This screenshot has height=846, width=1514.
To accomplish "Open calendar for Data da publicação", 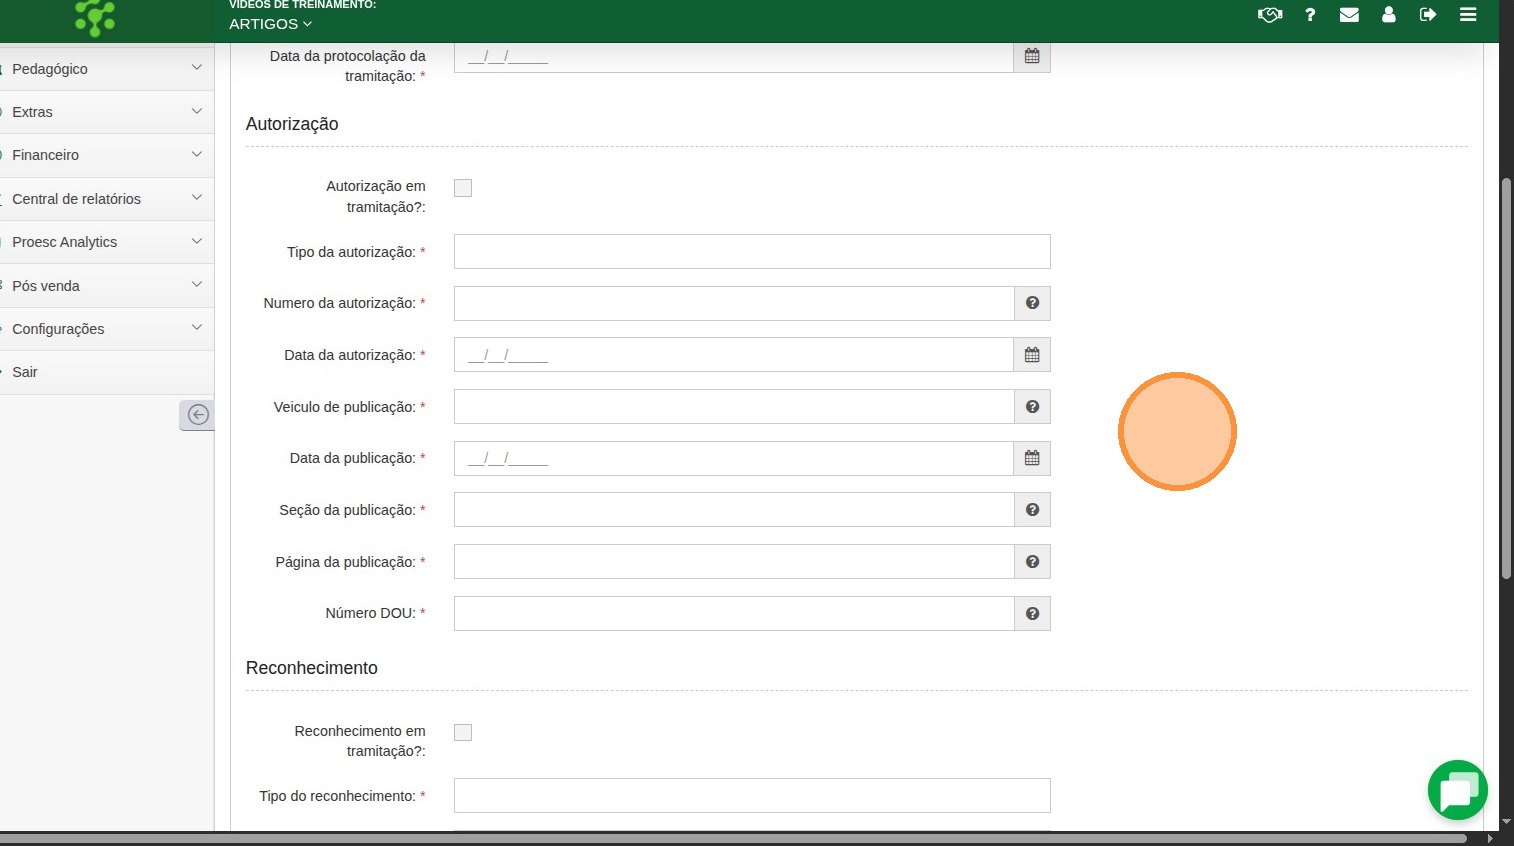I will pyautogui.click(x=1032, y=458).
